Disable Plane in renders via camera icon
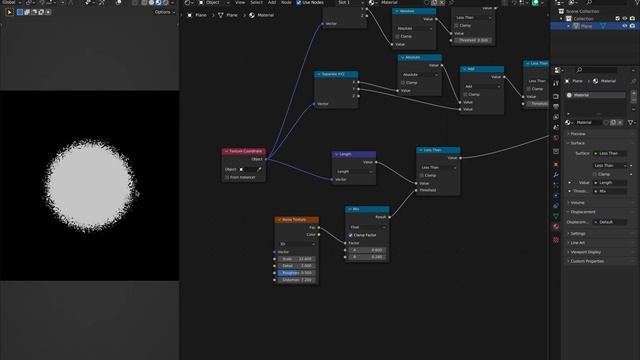640x360 pixels. pos(632,26)
